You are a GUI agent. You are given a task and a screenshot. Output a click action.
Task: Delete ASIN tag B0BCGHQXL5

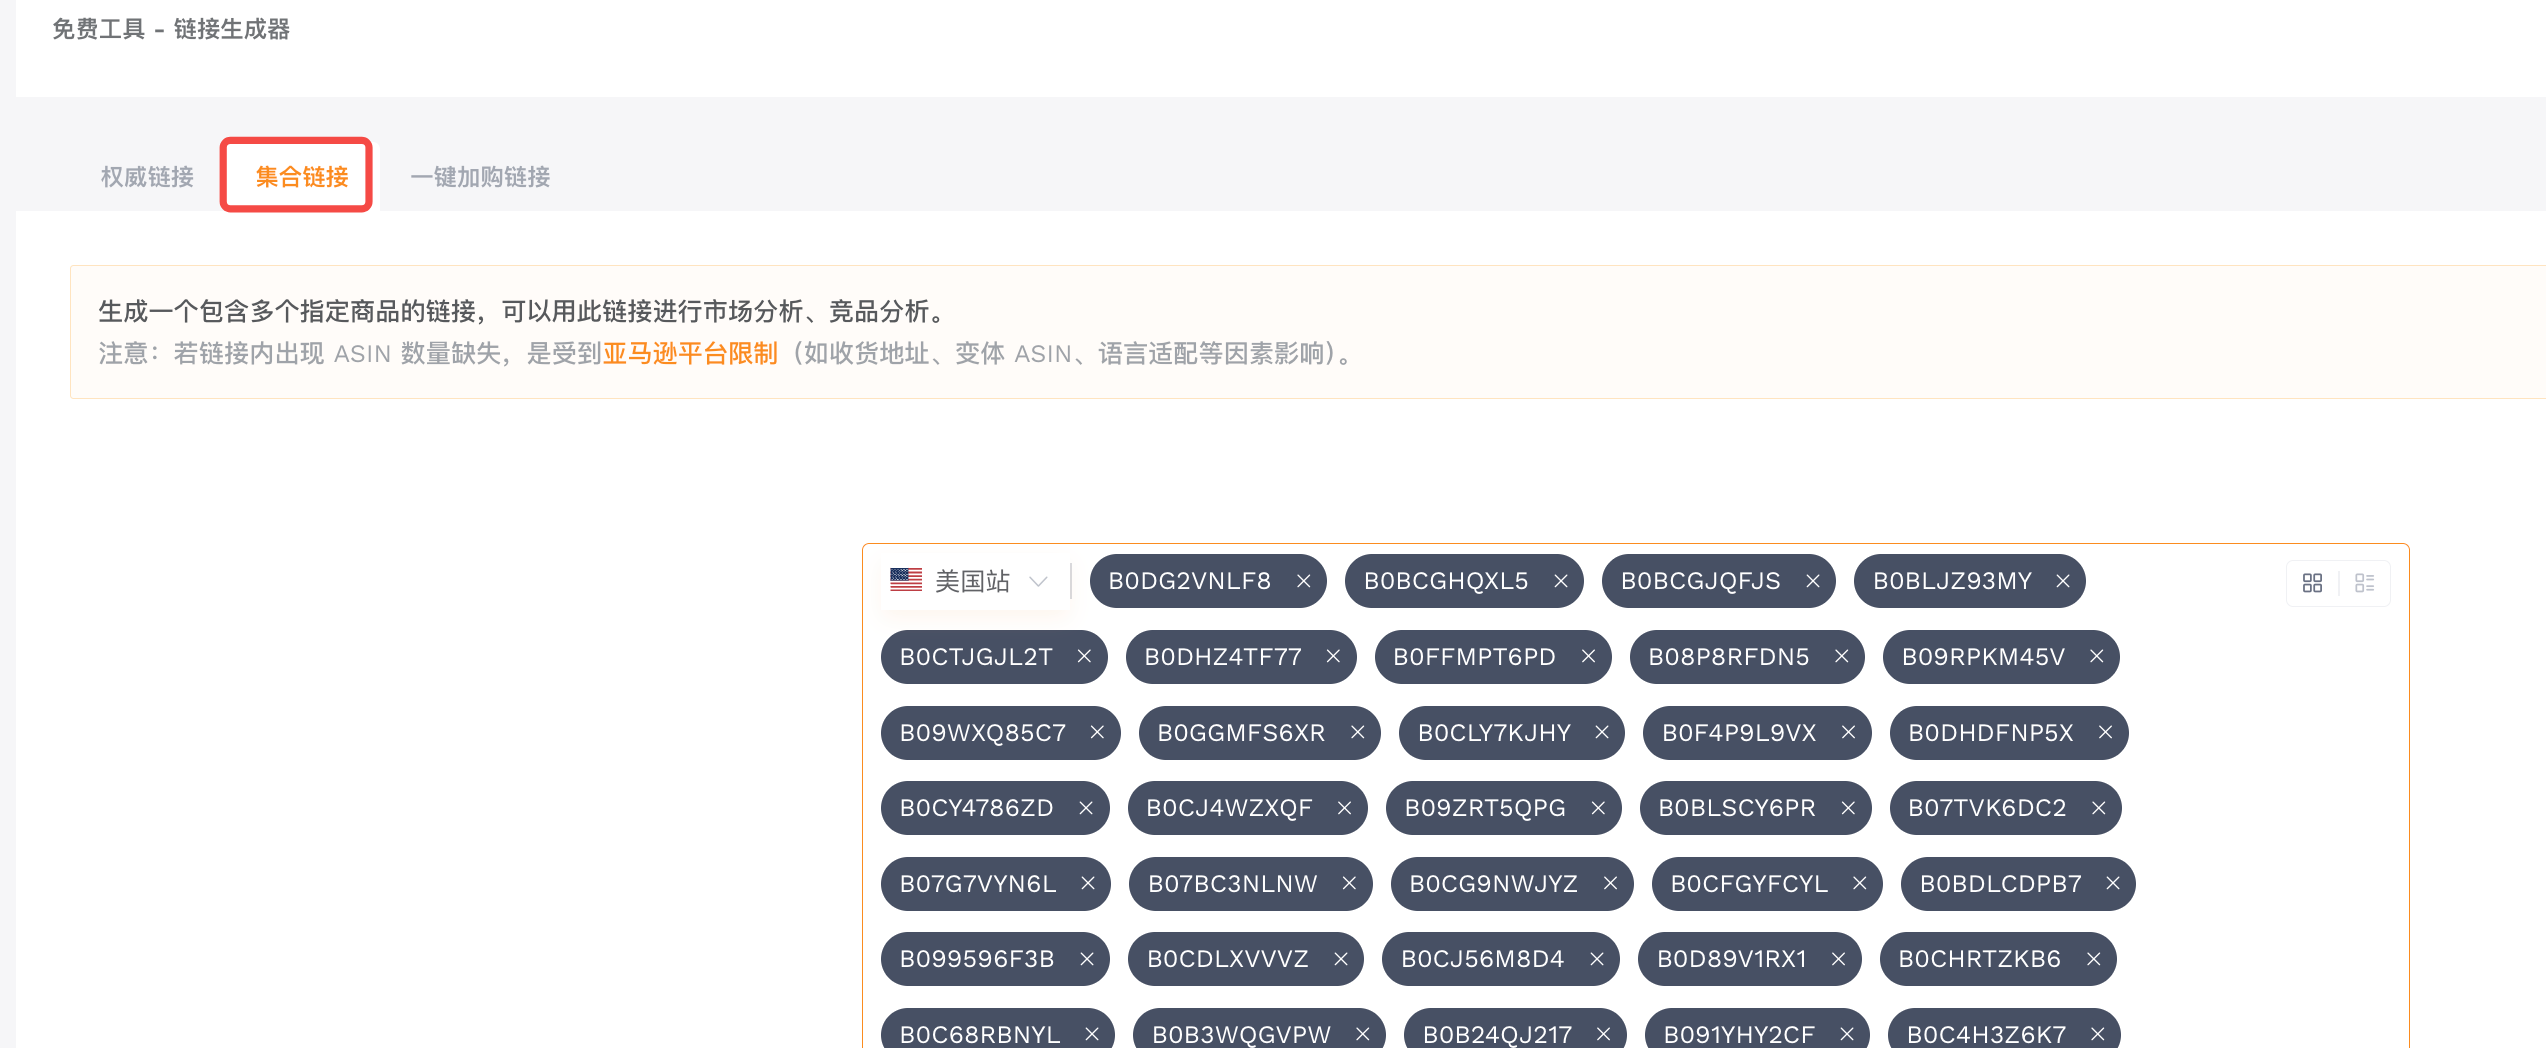[x=1560, y=581]
